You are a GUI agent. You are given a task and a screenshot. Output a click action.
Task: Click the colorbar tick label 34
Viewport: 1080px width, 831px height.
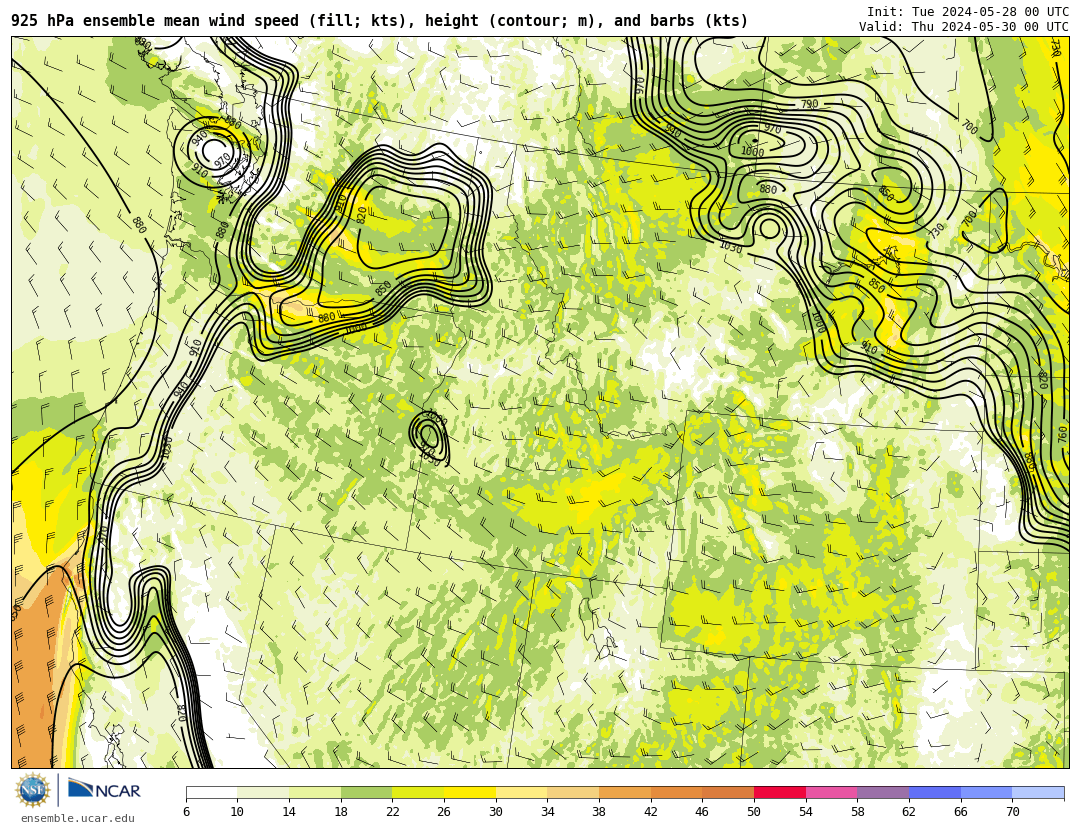click(x=547, y=812)
